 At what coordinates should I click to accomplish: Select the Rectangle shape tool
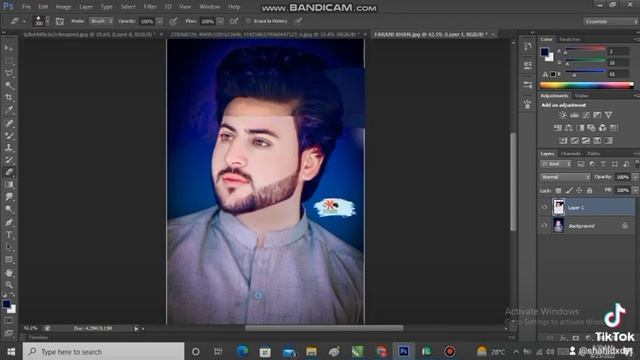pos(9,260)
